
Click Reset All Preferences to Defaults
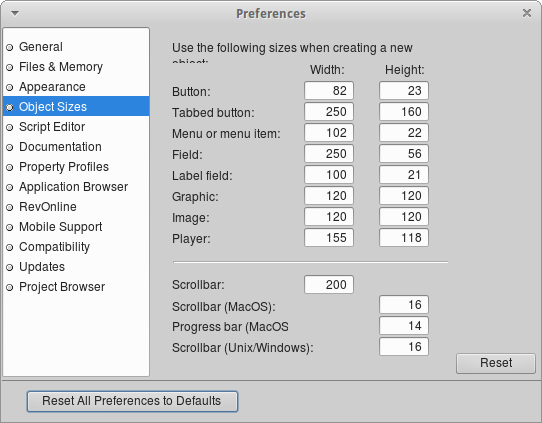point(132,401)
